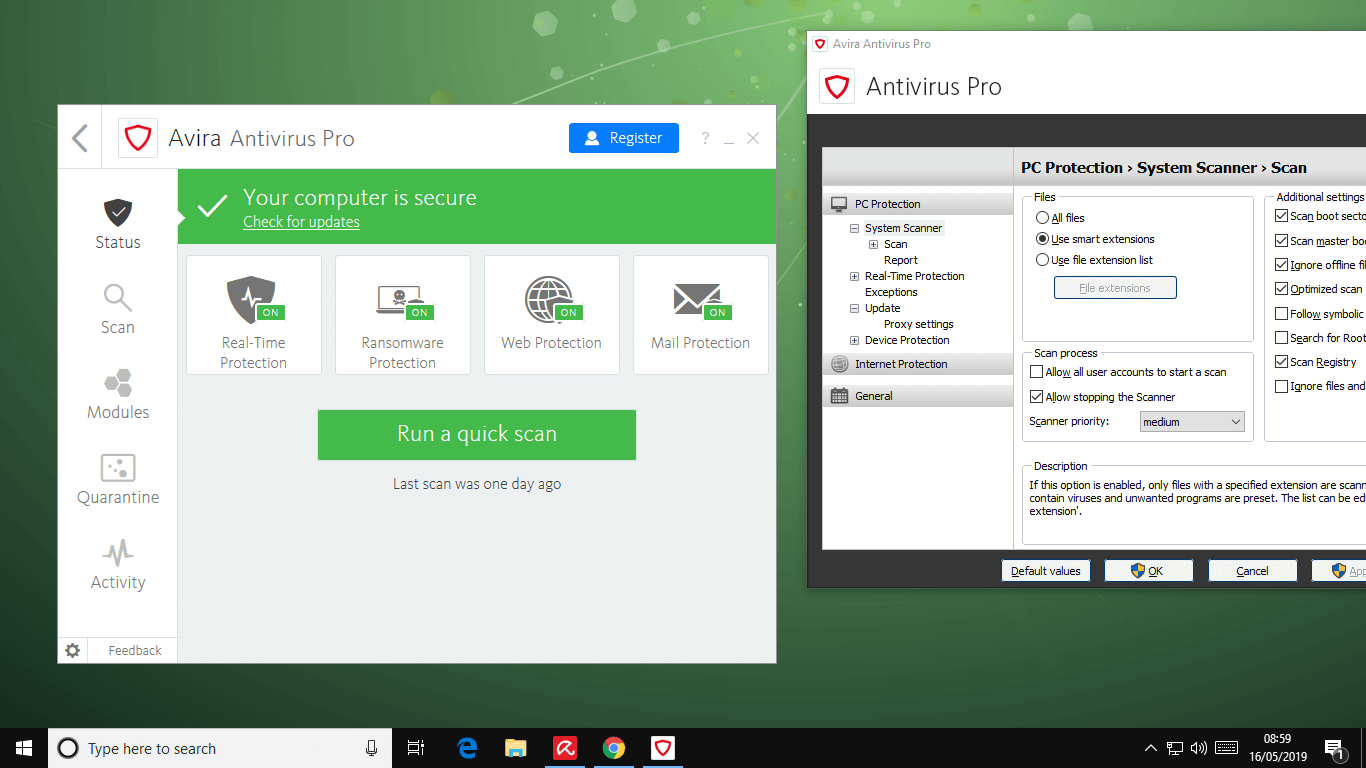Open Internet Protection section
Image resolution: width=1366 pixels, height=768 pixels.
[918, 364]
